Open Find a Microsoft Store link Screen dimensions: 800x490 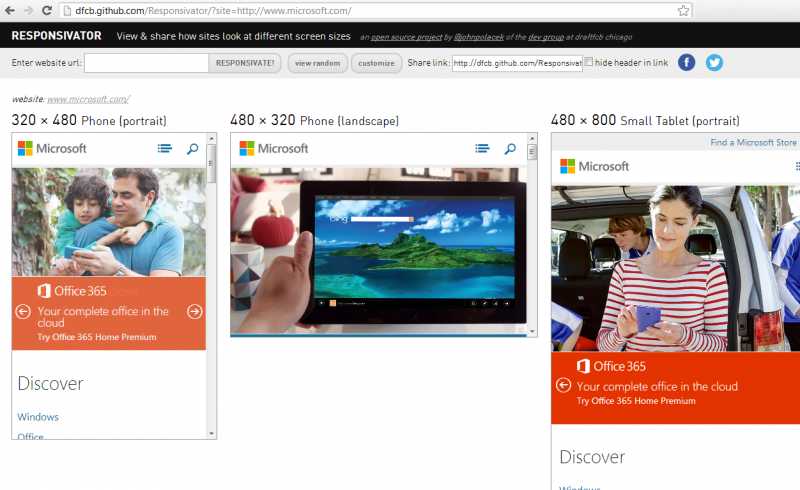point(754,142)
